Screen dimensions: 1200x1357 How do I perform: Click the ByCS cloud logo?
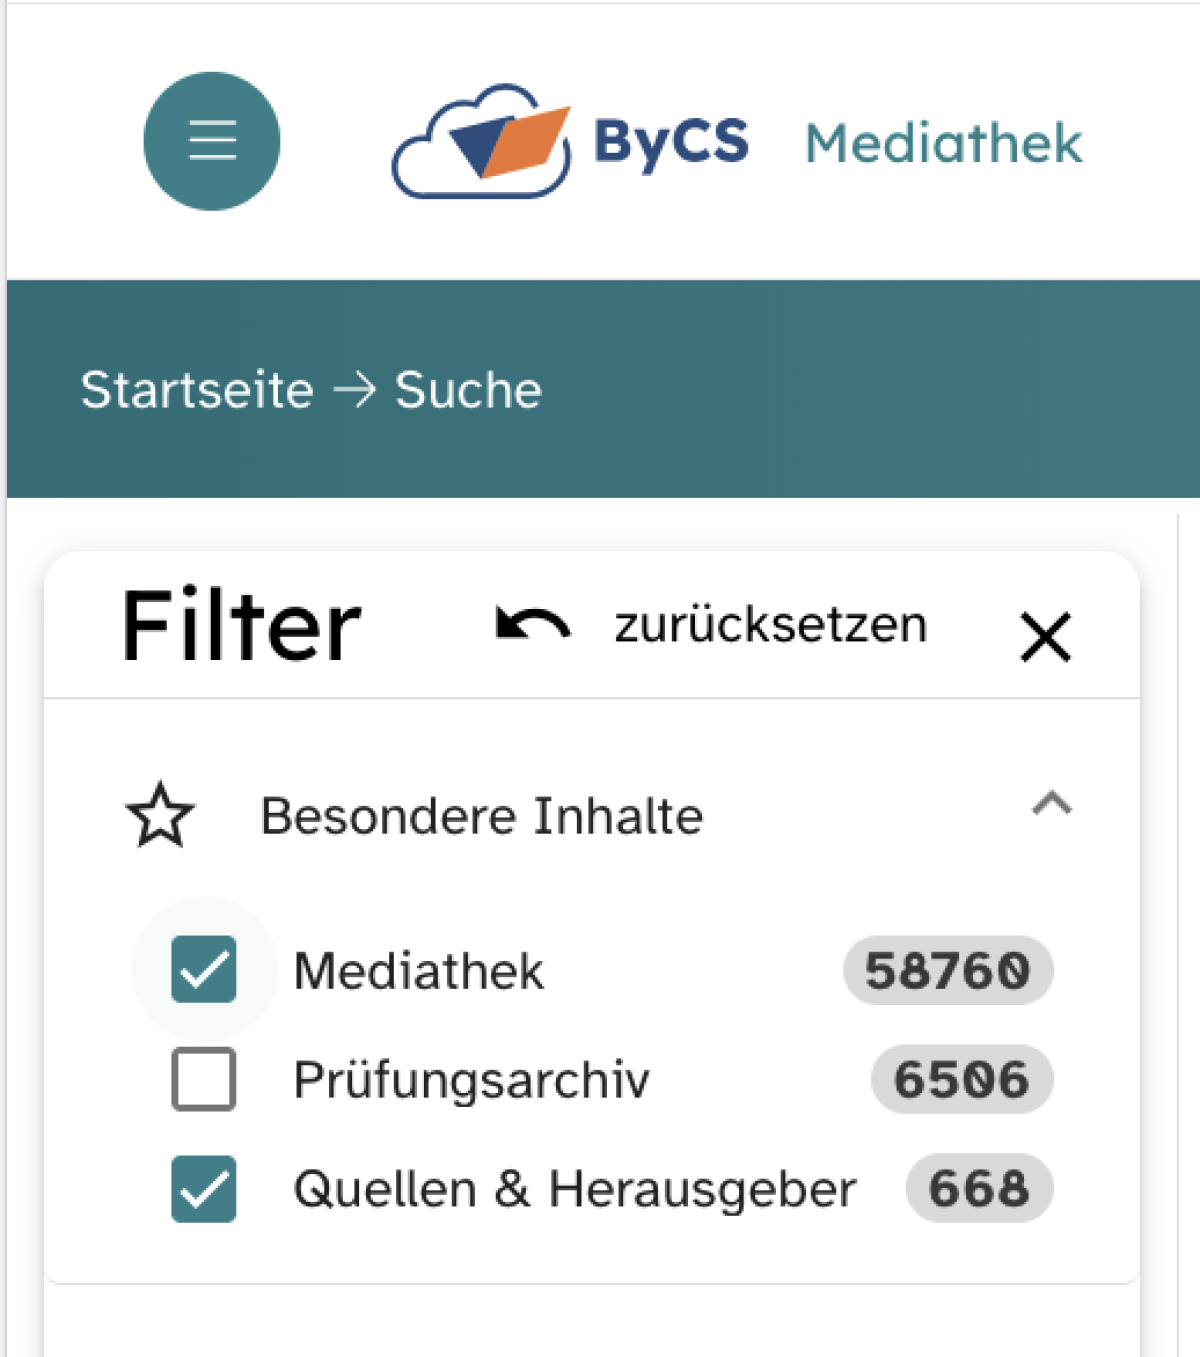(x=482, y=142)
